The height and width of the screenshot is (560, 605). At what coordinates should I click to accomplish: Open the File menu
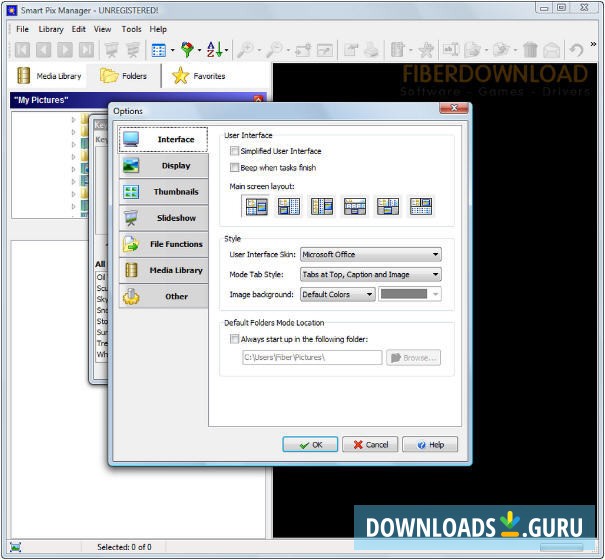click(x=22, y=29)
